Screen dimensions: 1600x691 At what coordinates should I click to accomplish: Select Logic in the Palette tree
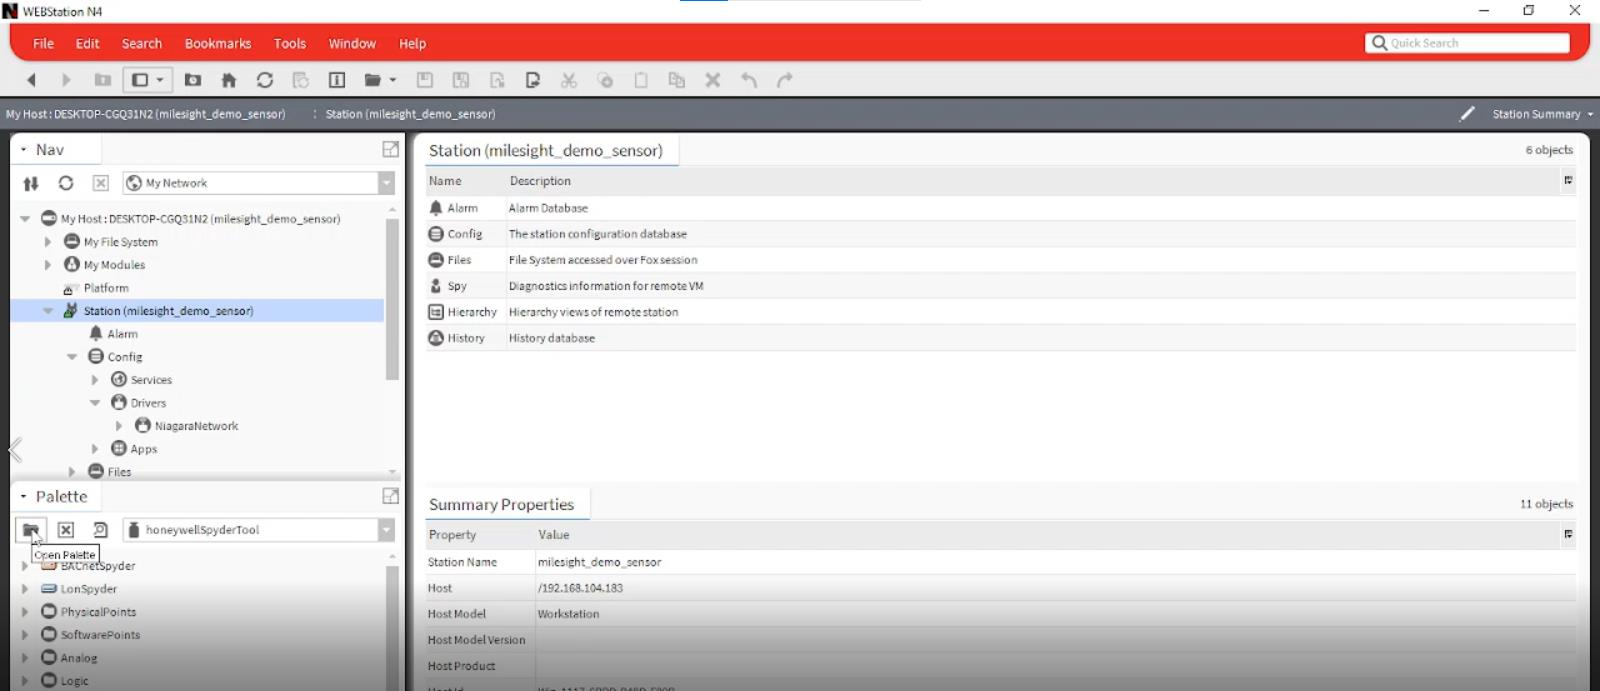click(74, 681)
